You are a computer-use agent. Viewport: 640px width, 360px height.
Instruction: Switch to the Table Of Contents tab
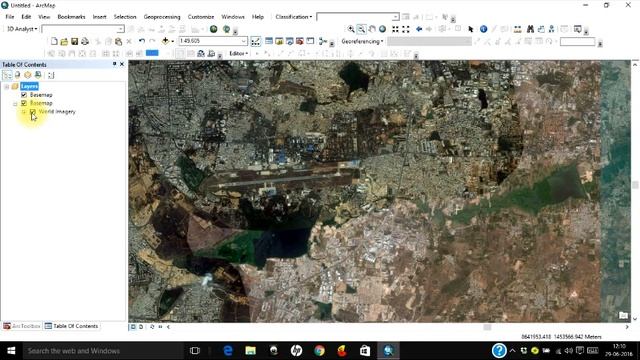pos(71,326)
